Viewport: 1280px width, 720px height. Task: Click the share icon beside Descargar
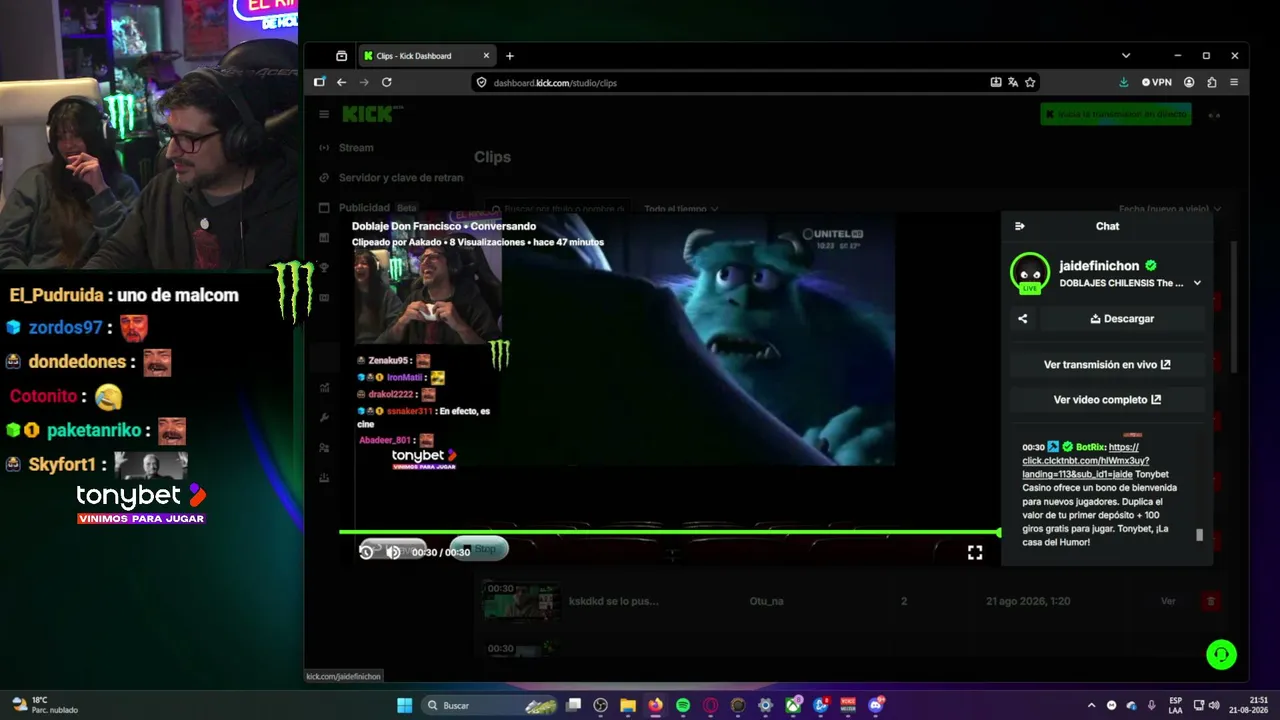1022,319
